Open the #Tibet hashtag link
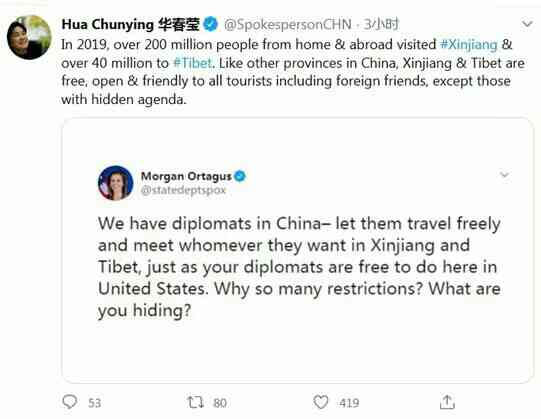541x419 pixels. click(192, 63)
